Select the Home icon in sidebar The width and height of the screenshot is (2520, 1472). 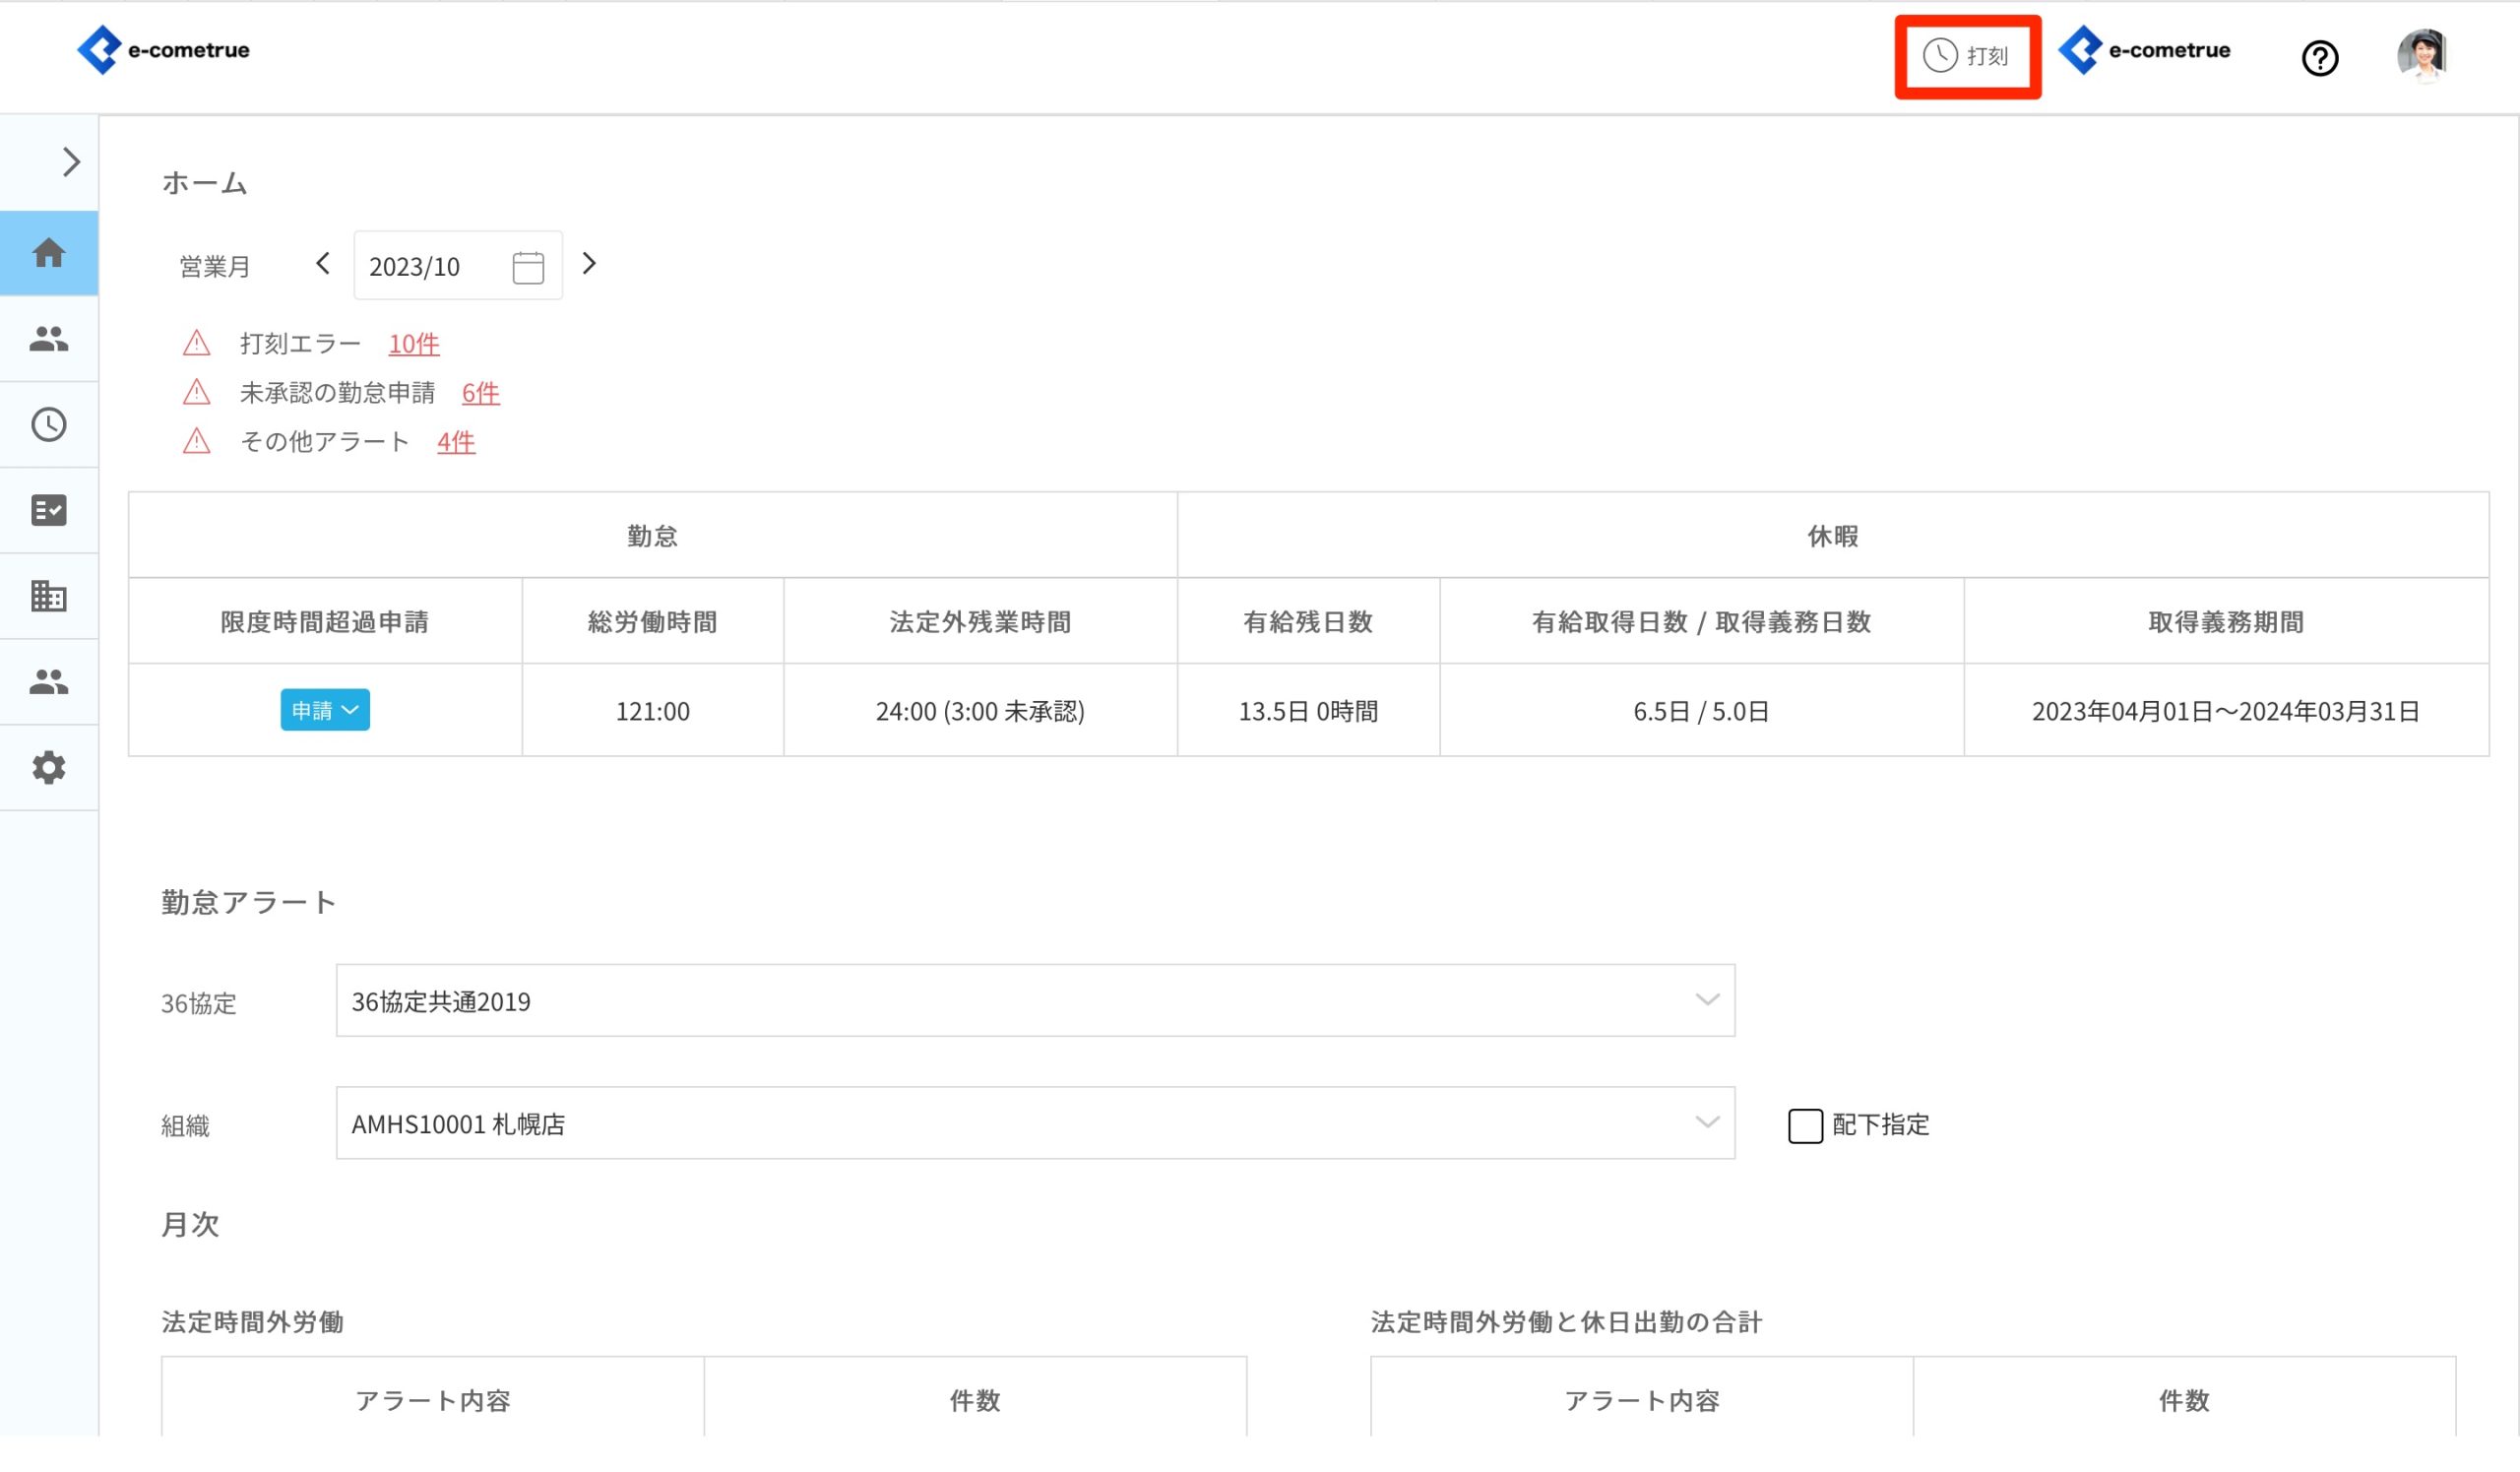[48, 253]
